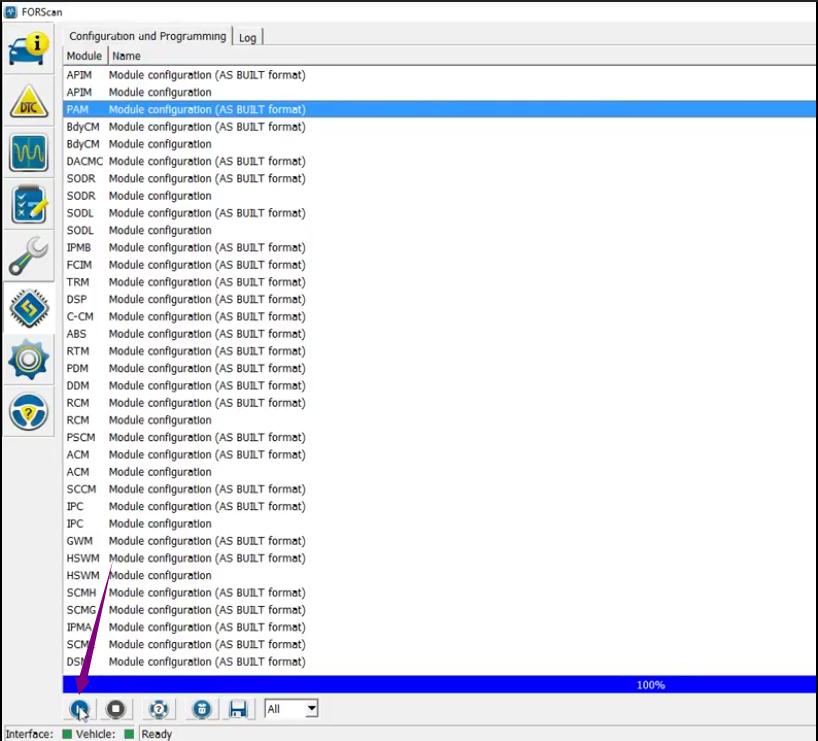The height and width of the screenshot is (741, 818).
Task: Select BdyCM row with AS BUILT format
Action: pyautogui.click(x=440, y=126)
